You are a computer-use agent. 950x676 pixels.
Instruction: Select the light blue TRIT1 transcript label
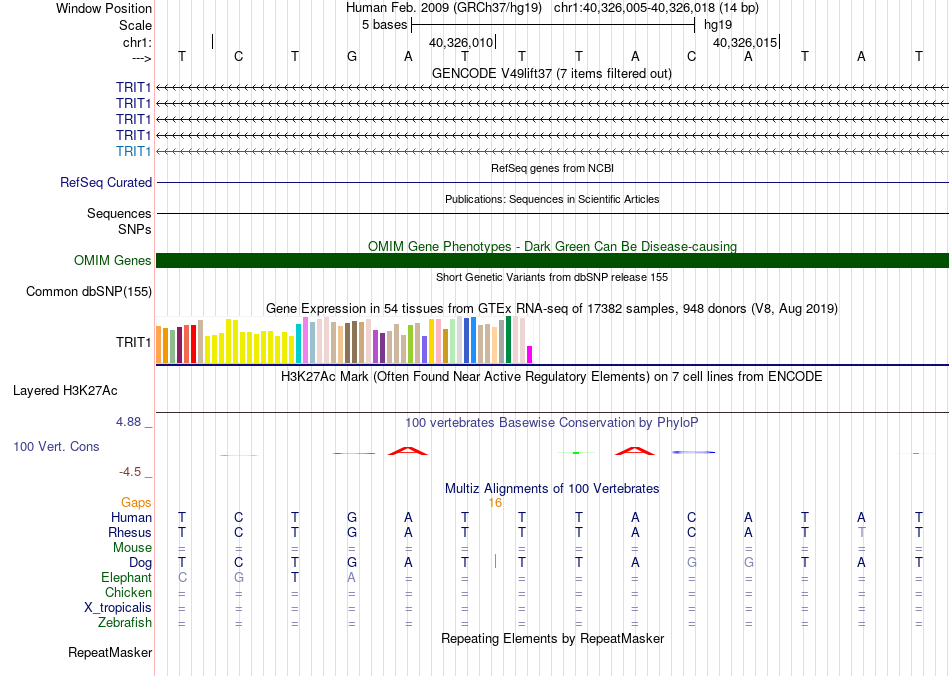[133, 151]
